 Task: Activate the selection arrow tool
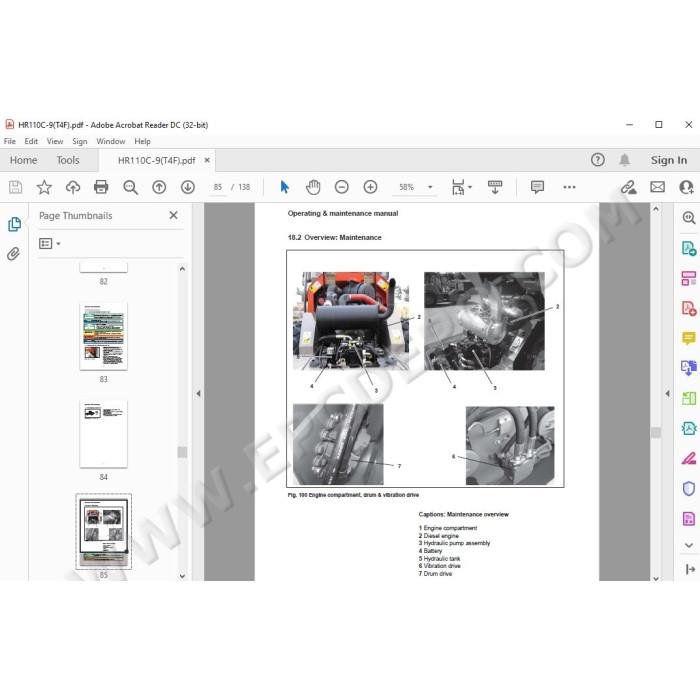(284, 187)
